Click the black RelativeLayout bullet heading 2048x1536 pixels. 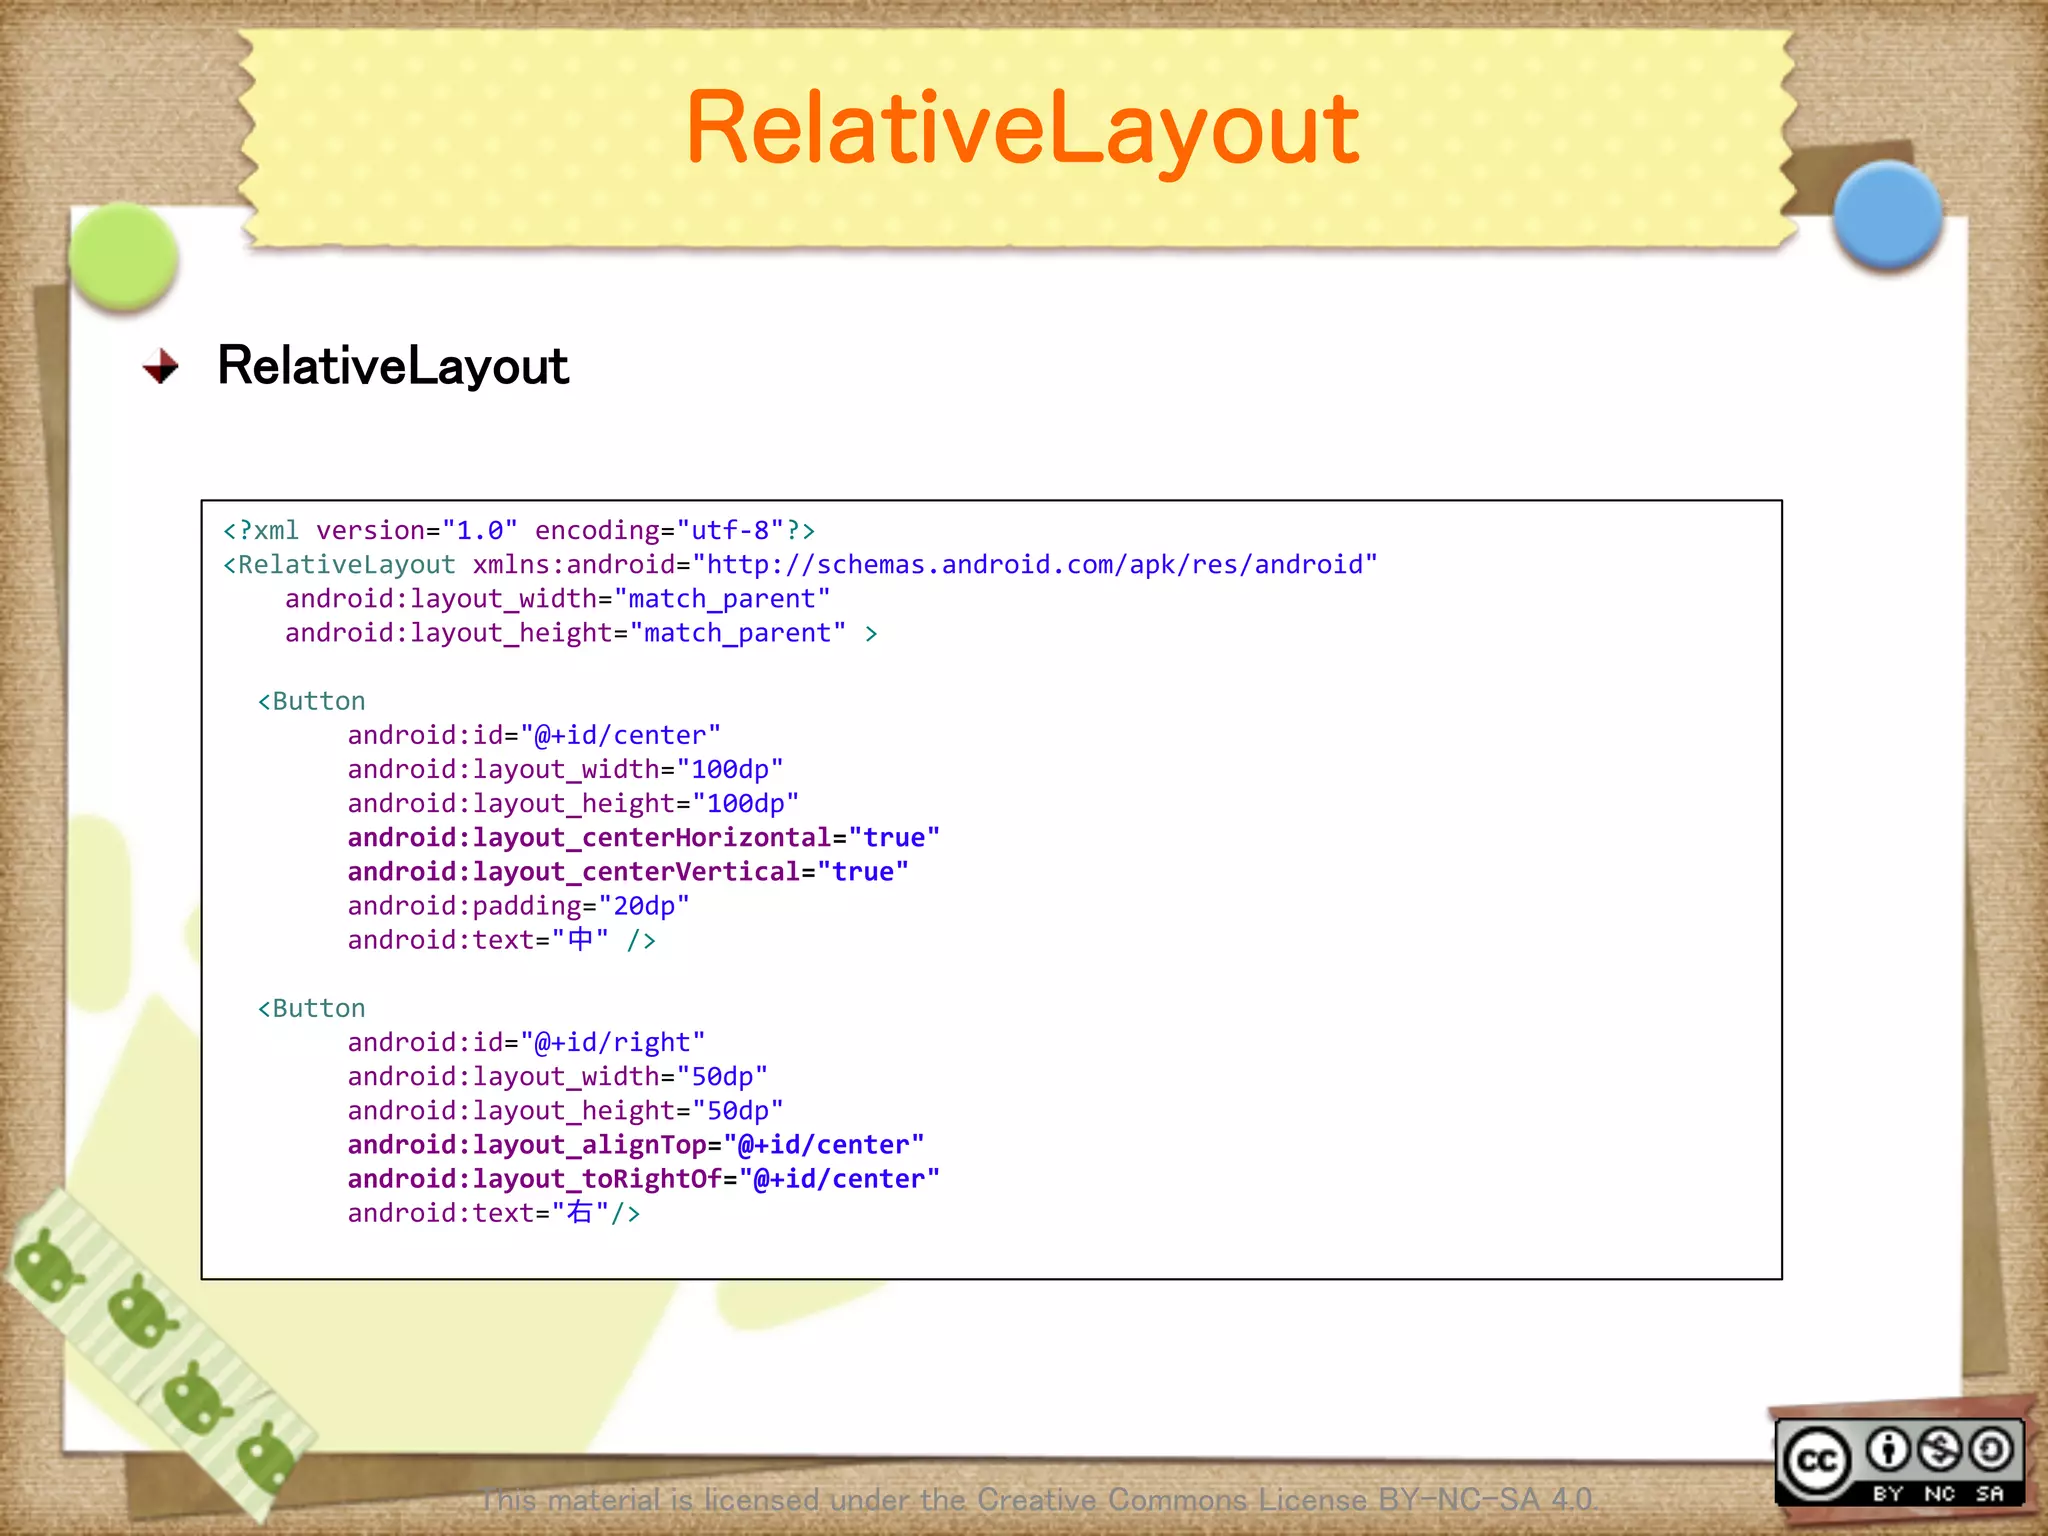pyautogui.click(x=393, y=366)
